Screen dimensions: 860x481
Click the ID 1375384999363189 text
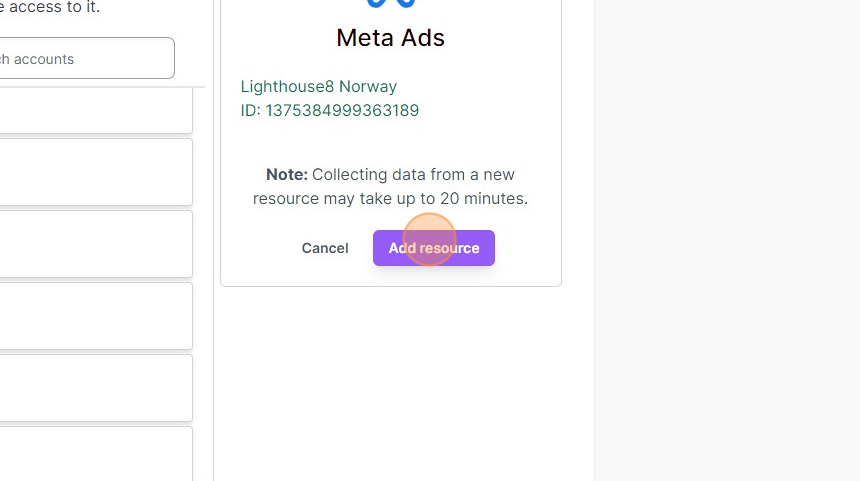pyautogui.click(x=330, y=110)
